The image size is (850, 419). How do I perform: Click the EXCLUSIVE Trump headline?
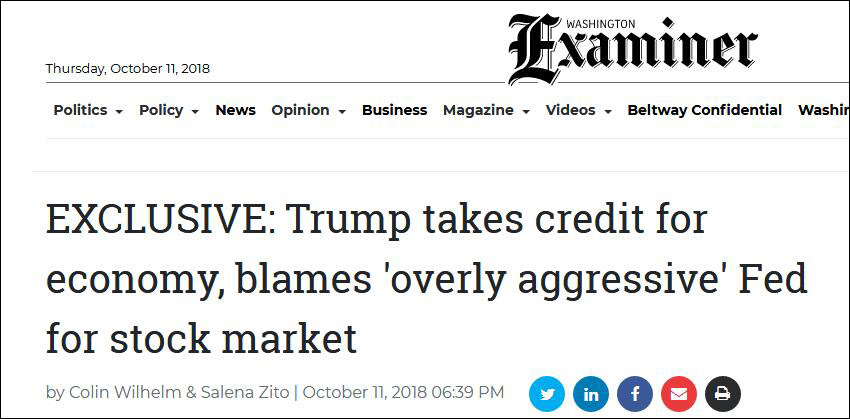425,280
